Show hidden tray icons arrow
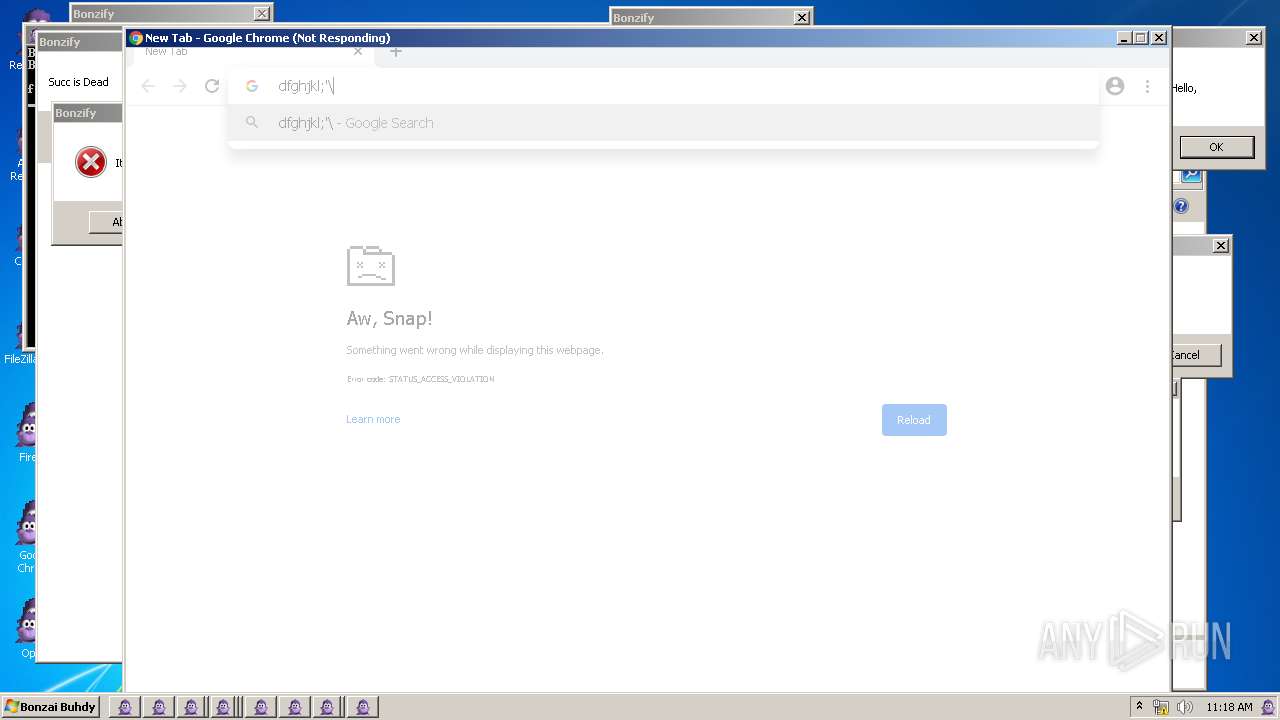The height and width of the screenshot is (720, 1280). tap(1139, 706)
